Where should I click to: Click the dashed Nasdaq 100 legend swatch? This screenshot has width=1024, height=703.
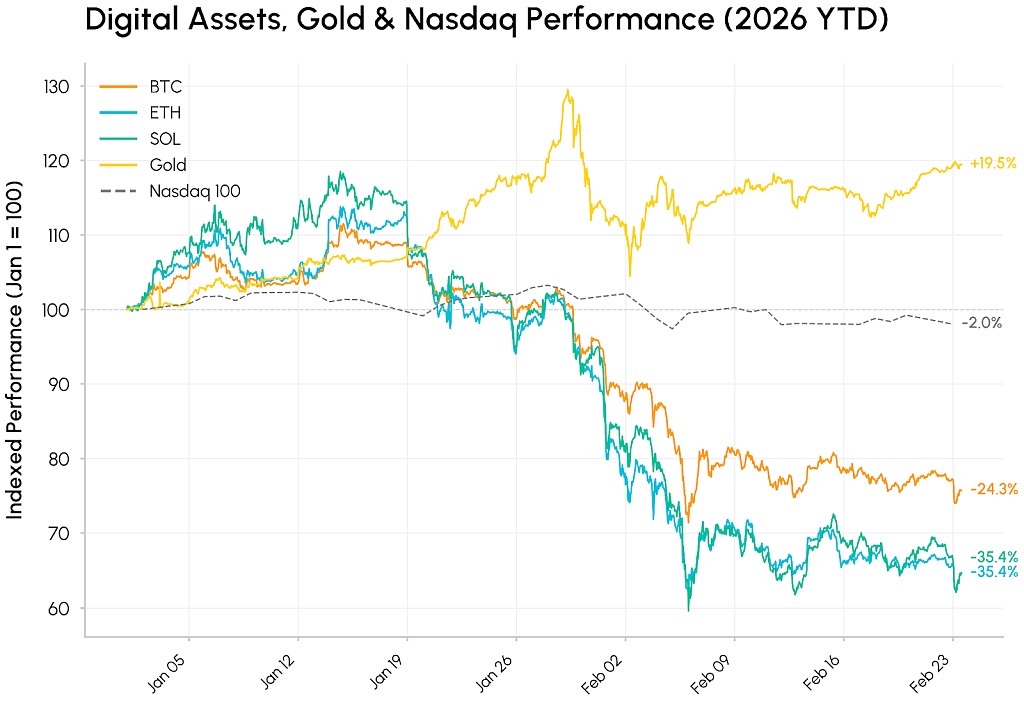tap(119, 190)
